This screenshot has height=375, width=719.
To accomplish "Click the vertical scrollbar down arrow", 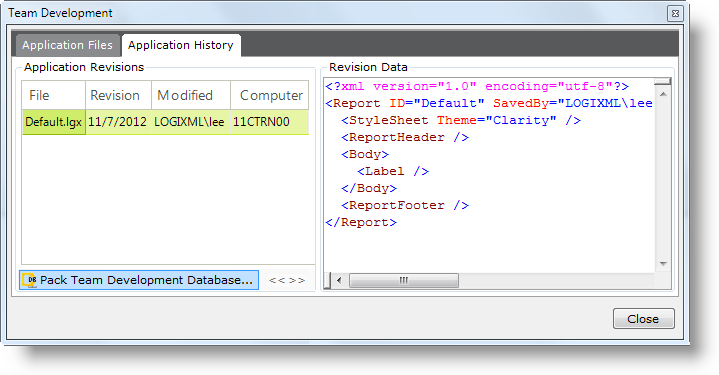I will click(x=663, y=264).
